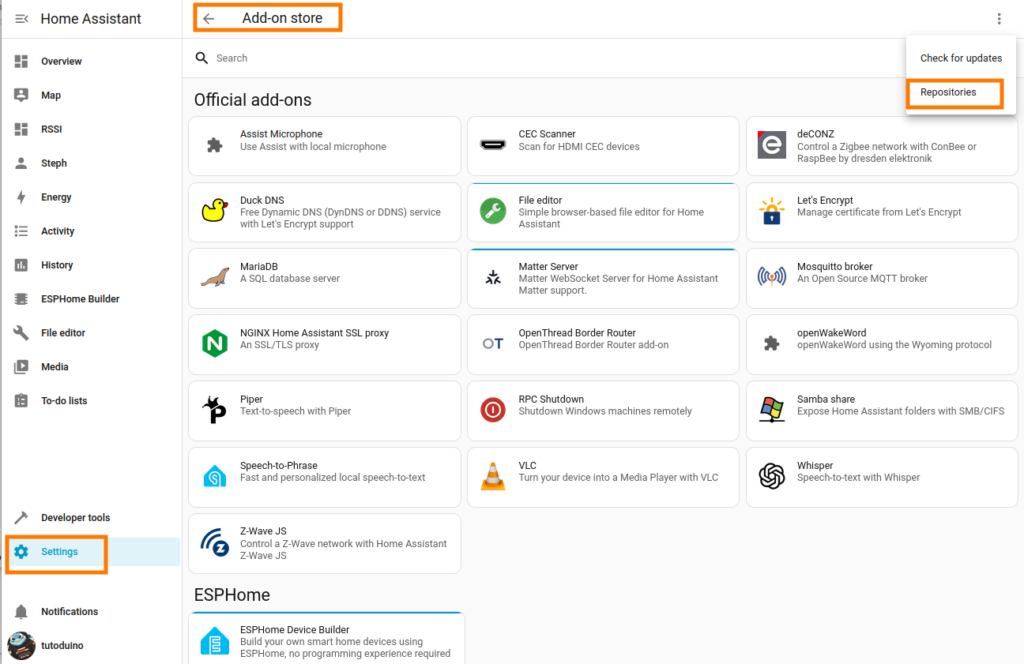1024x664 pixels.
Task: Select the NGINX Home Assistant SSL proxy icon
Action: (x=214, y=344)
